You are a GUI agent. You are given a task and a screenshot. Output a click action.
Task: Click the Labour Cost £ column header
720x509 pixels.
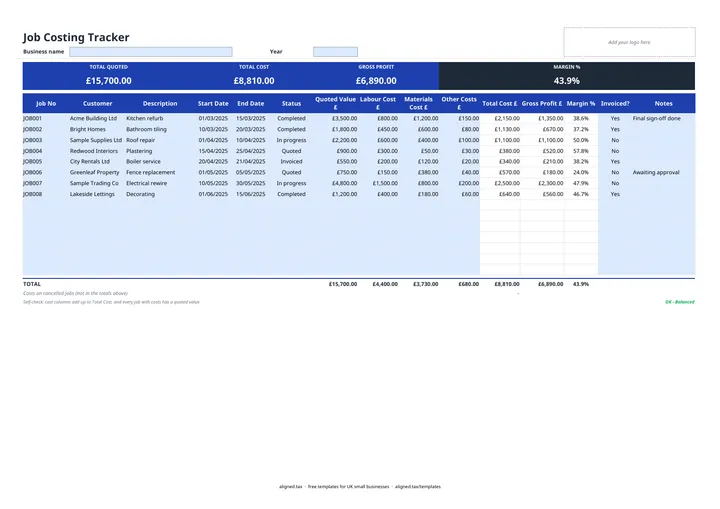pos(377,103)
